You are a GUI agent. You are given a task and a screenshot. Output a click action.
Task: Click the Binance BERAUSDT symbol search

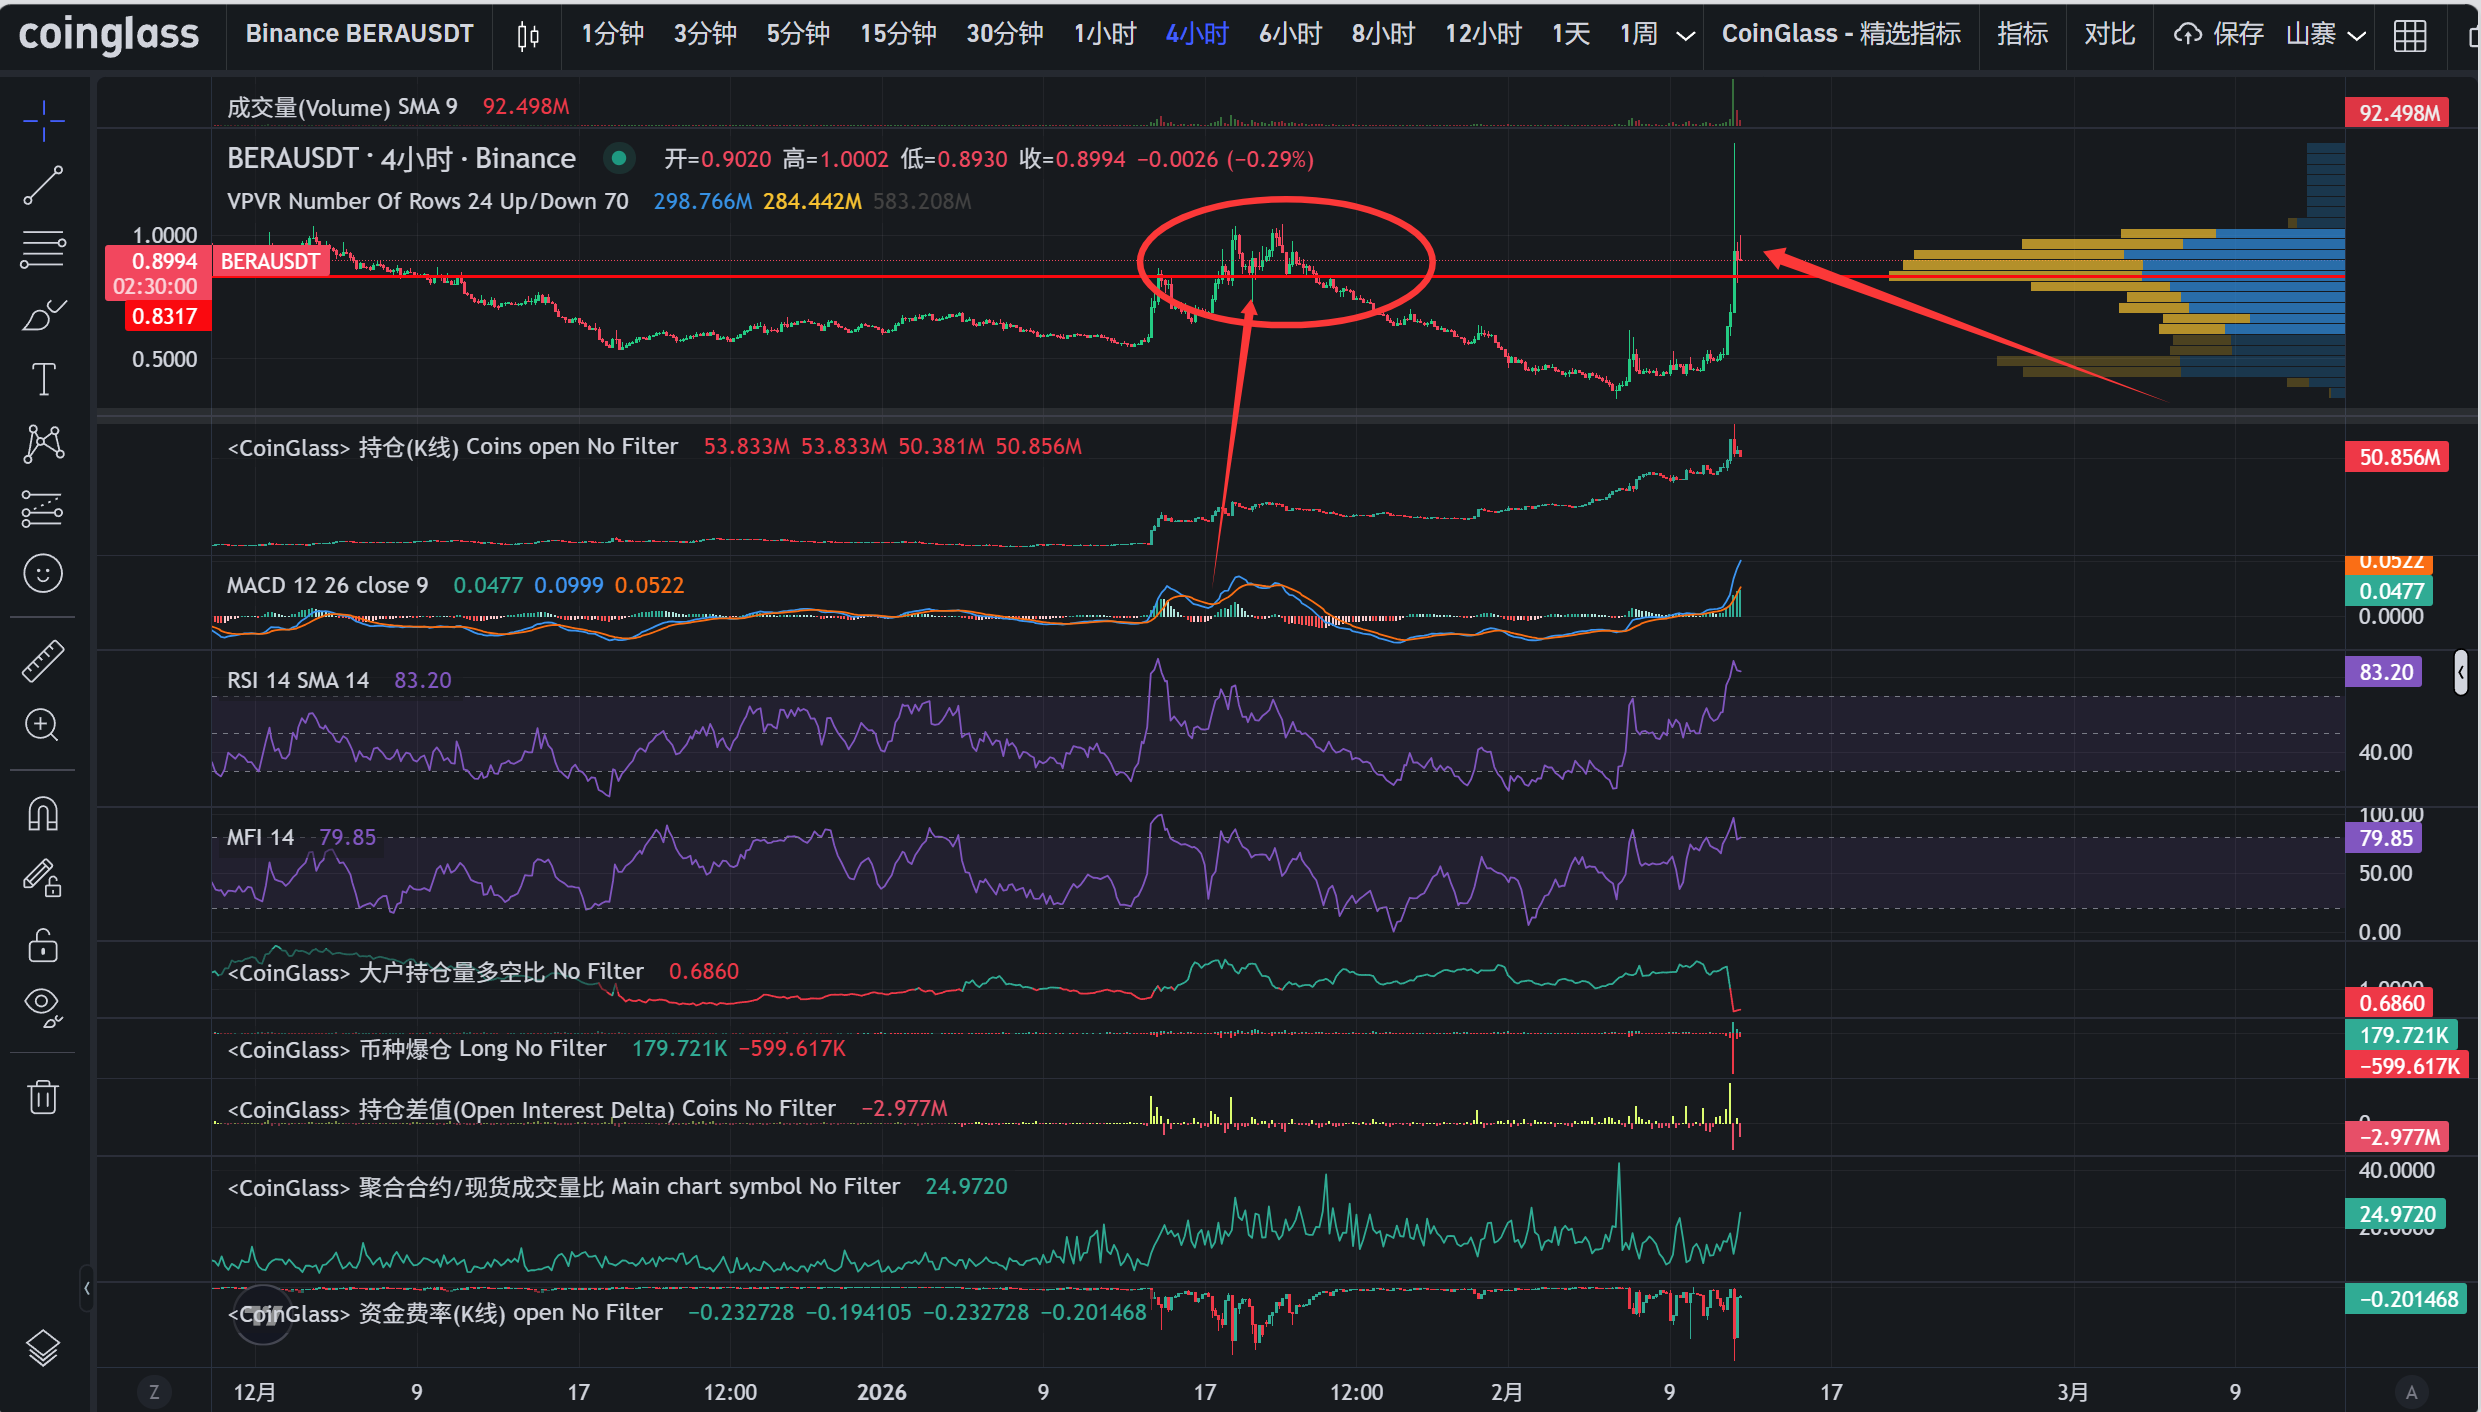359,35
